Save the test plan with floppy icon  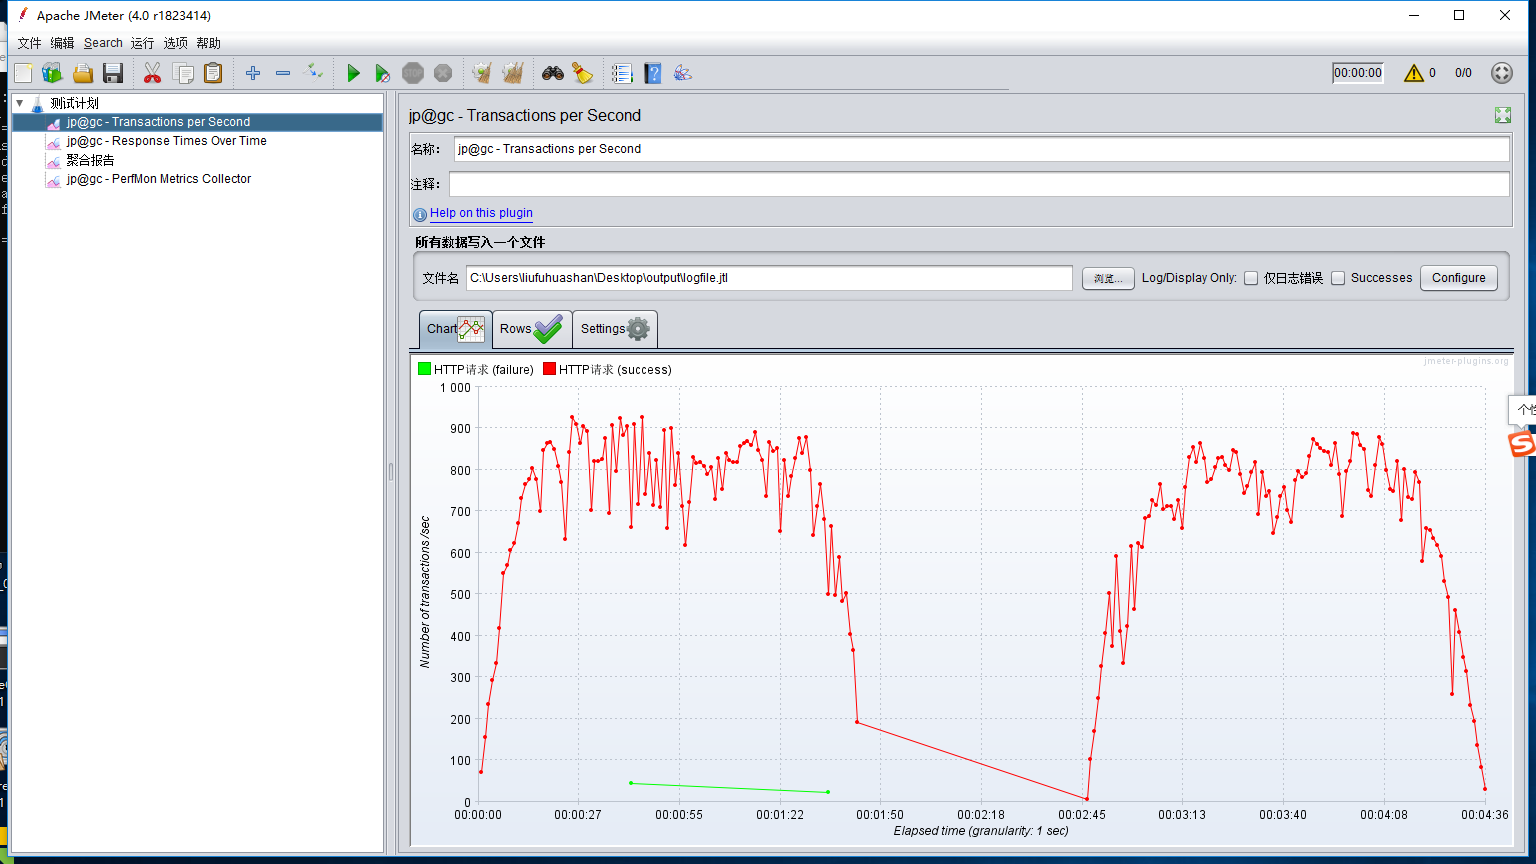coord(113,73)
